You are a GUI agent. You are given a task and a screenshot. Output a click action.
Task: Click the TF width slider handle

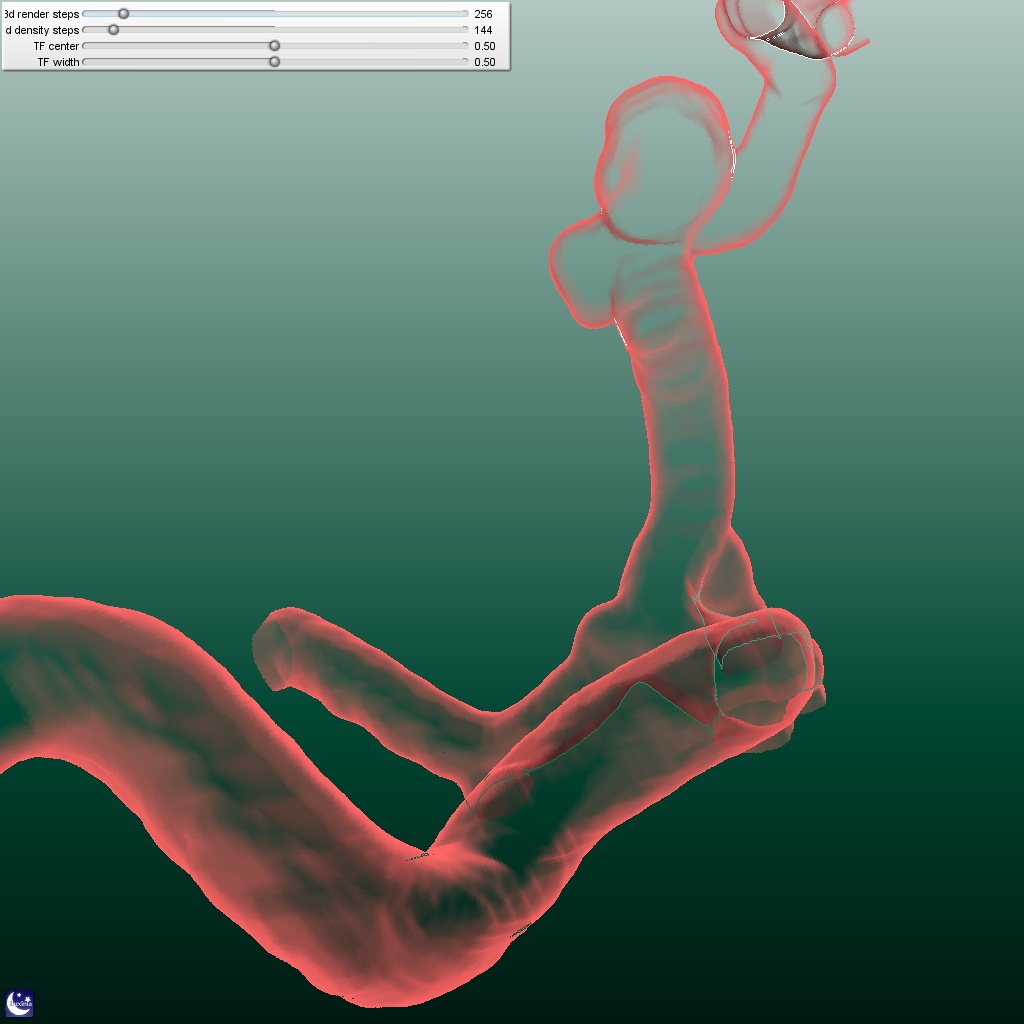tap(275, 62)
